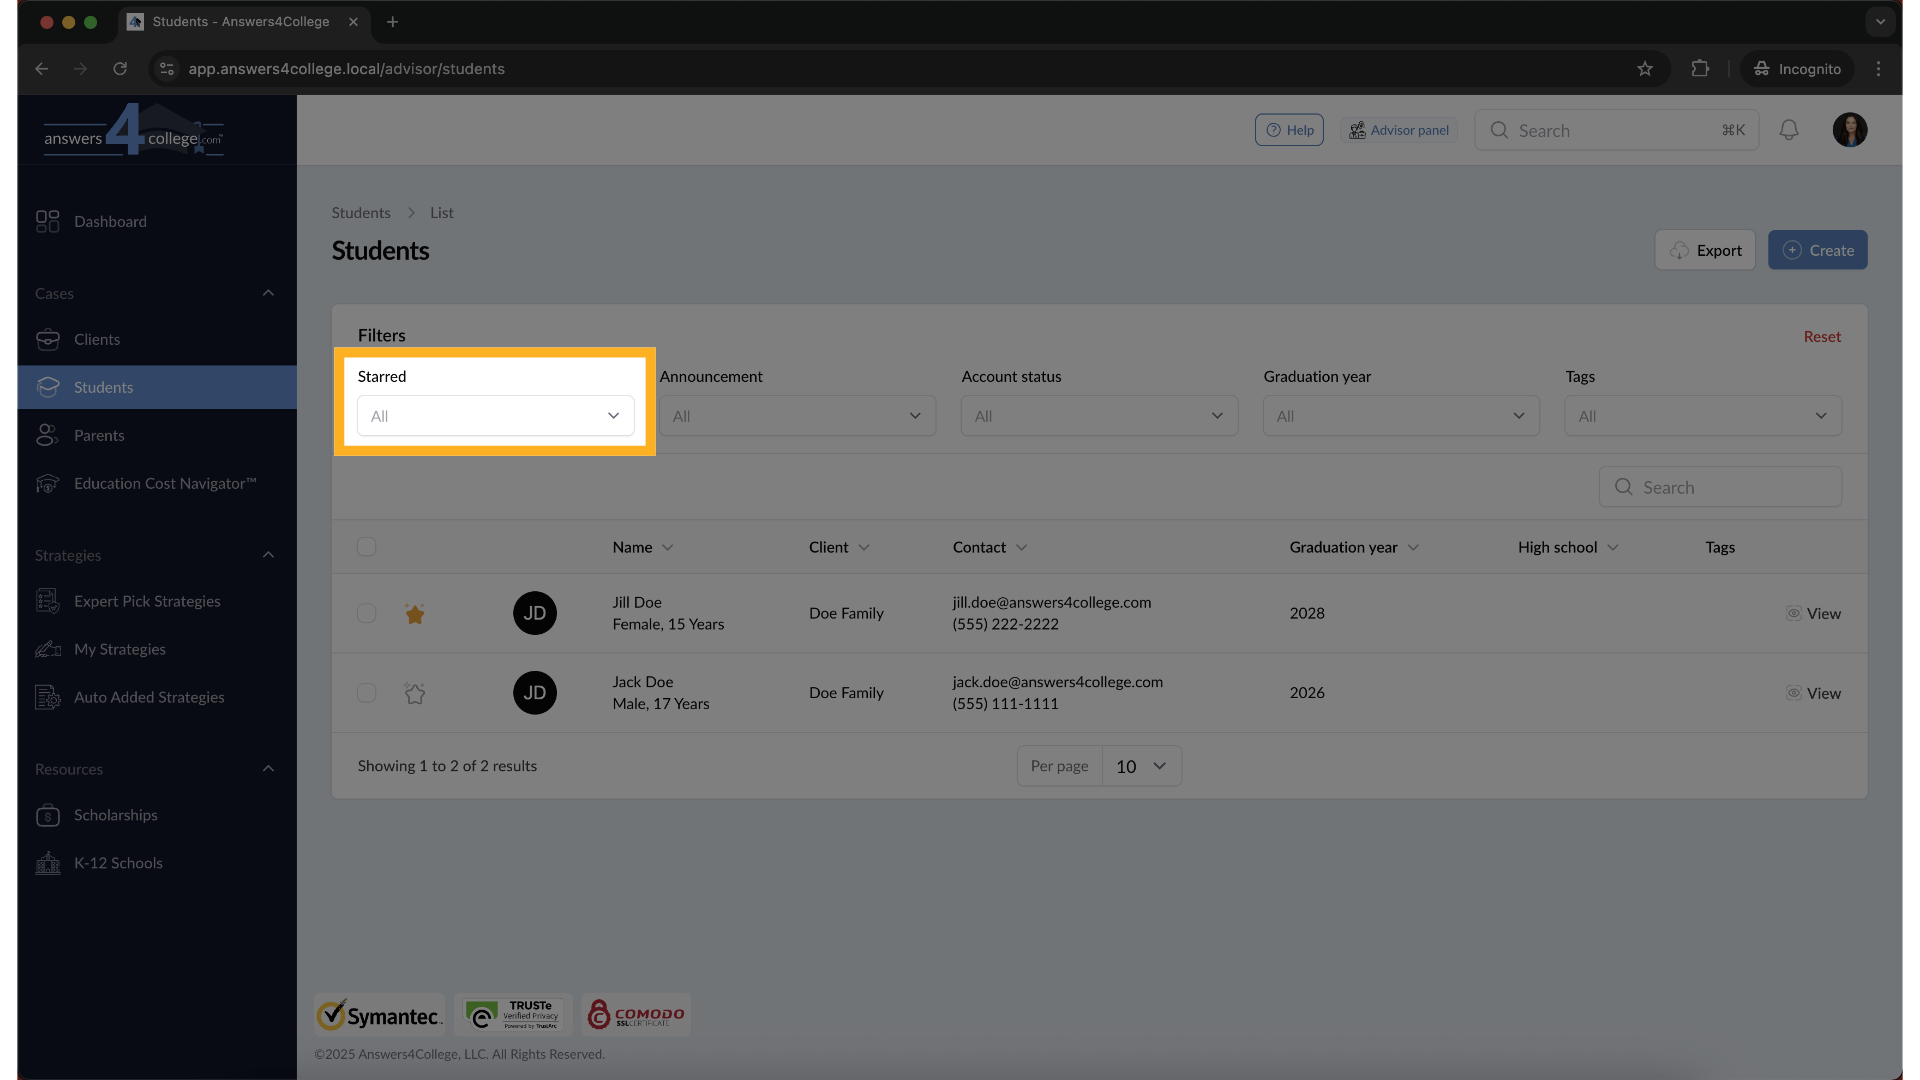Open the Expert Pick Strategies menu item

(147, 601)
